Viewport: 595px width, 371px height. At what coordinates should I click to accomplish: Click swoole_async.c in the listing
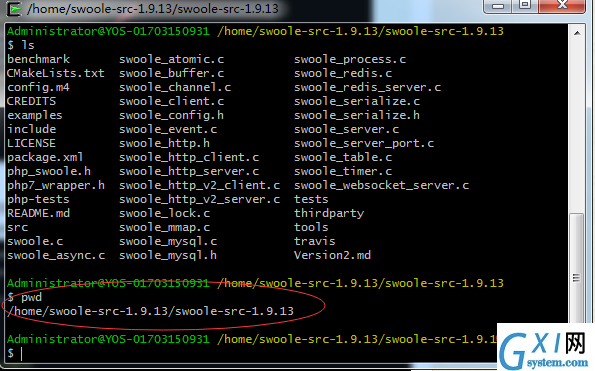tap(56, 255)
